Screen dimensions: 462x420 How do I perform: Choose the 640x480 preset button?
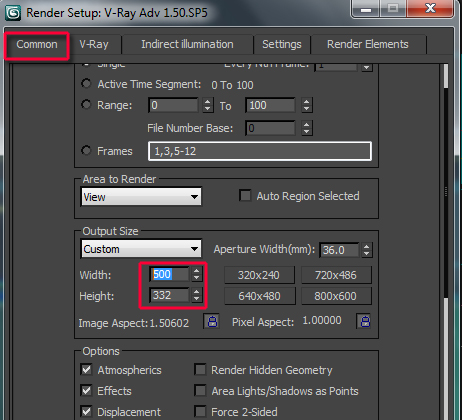point(259,296)
